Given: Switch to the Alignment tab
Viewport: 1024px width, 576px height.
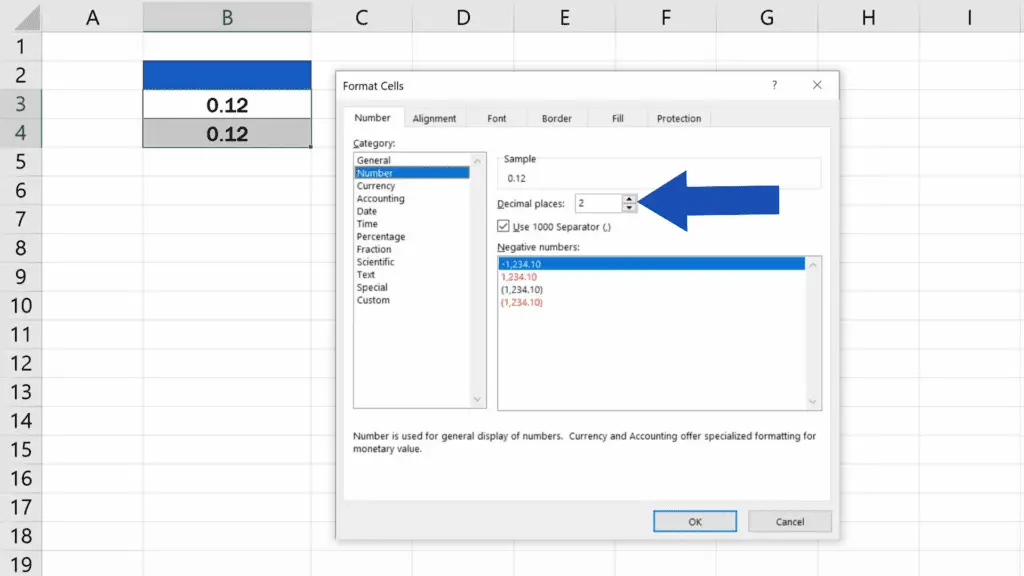Looking at the screenshot, I should point(434,118).
